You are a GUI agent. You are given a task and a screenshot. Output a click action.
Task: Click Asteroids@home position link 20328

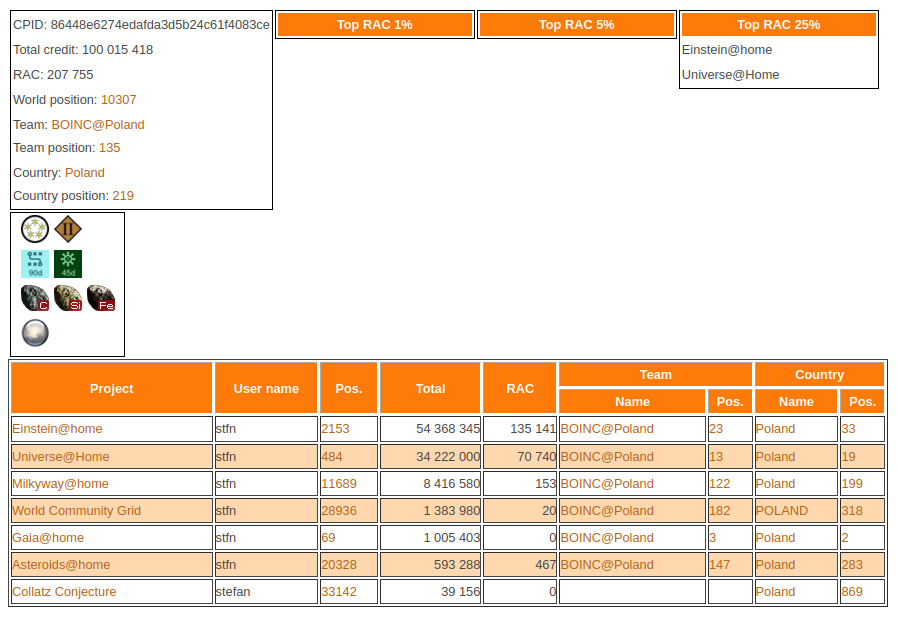(338, 564)
